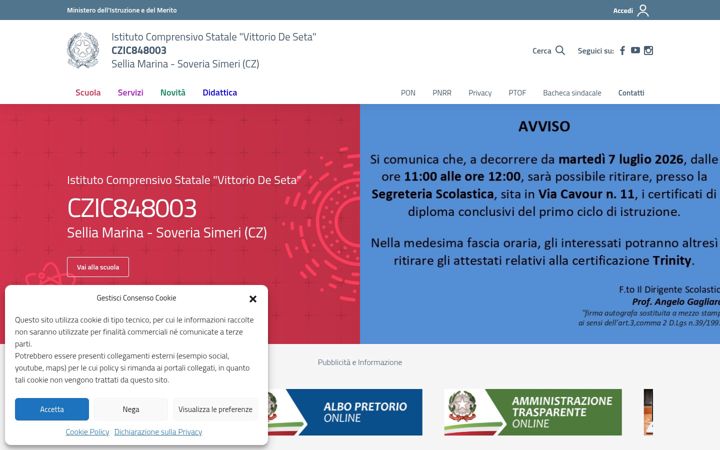Go to the PON page
Image resolution: width=720 pixels, height=450 pixels.
click(408, 93)
